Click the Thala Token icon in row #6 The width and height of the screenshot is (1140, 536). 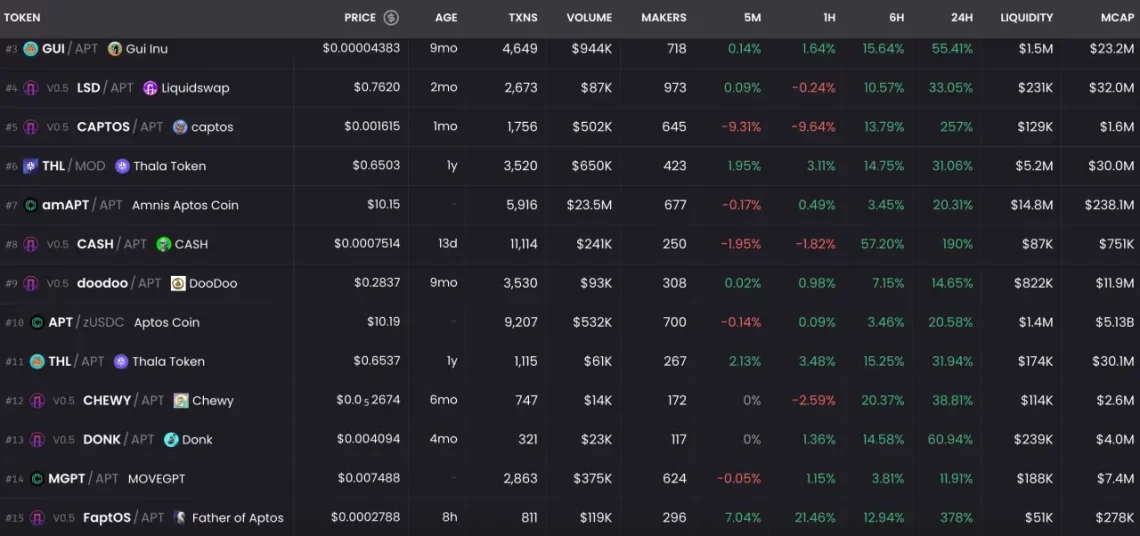click(x=122, y=166)
